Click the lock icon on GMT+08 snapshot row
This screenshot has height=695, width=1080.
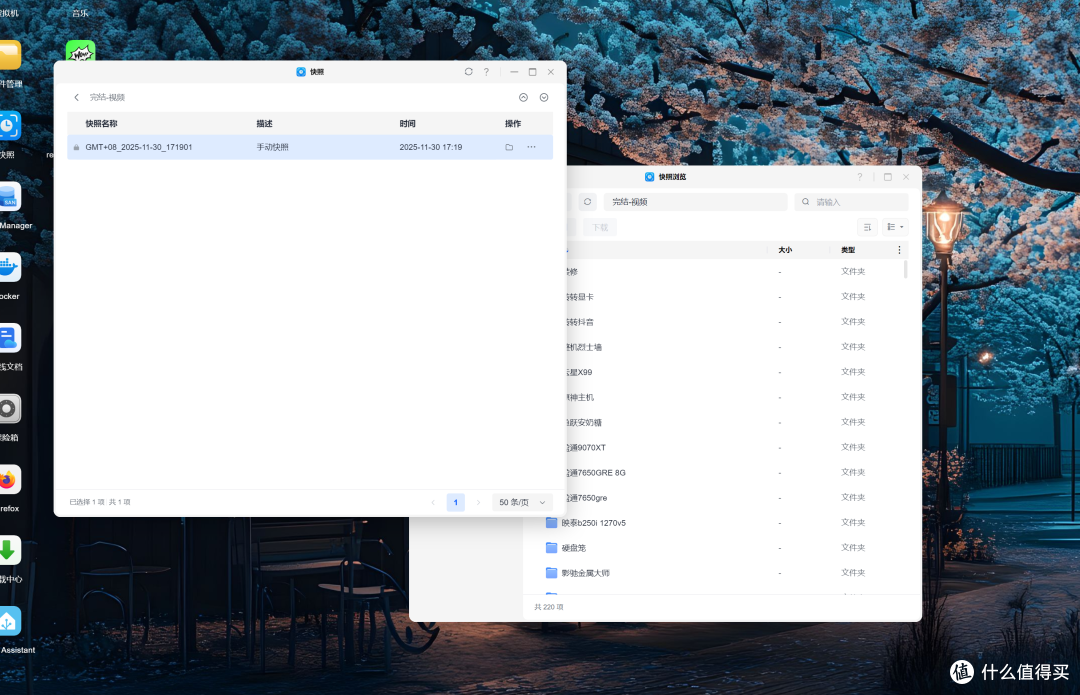pyautogui.click(x=76, y=147)
